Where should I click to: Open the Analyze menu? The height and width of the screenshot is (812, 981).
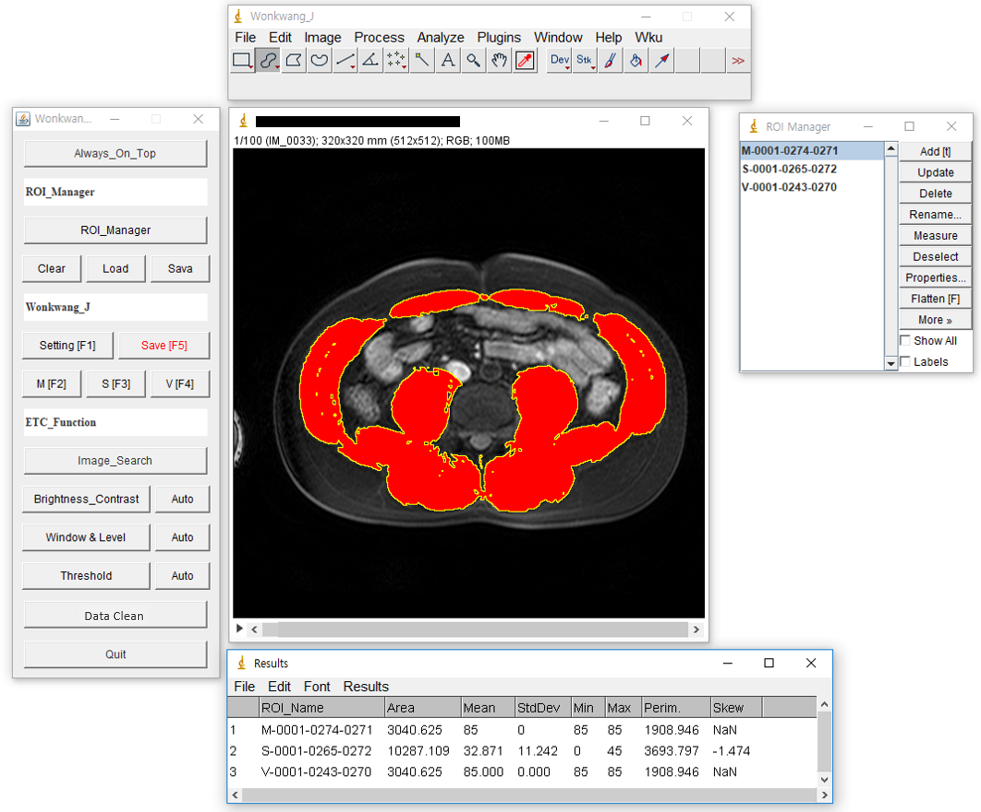pos(440,37)
